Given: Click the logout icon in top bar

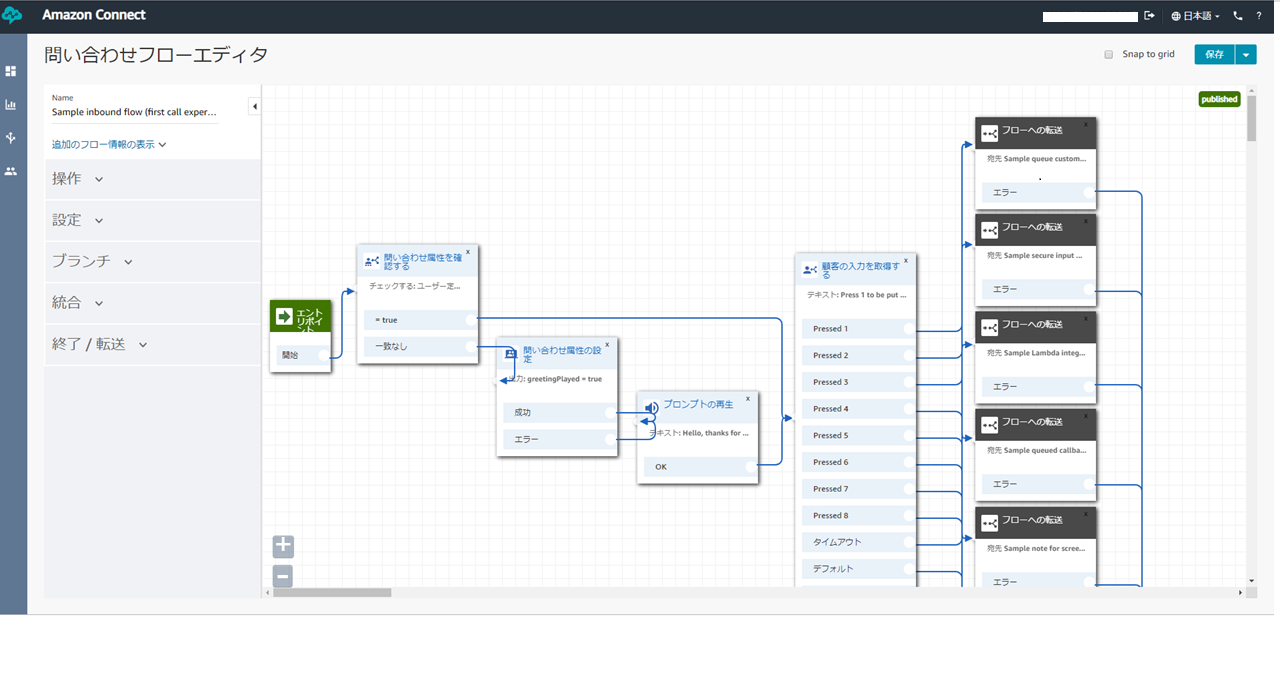Looking at the screenshot, I should [x=1149, y=16].
